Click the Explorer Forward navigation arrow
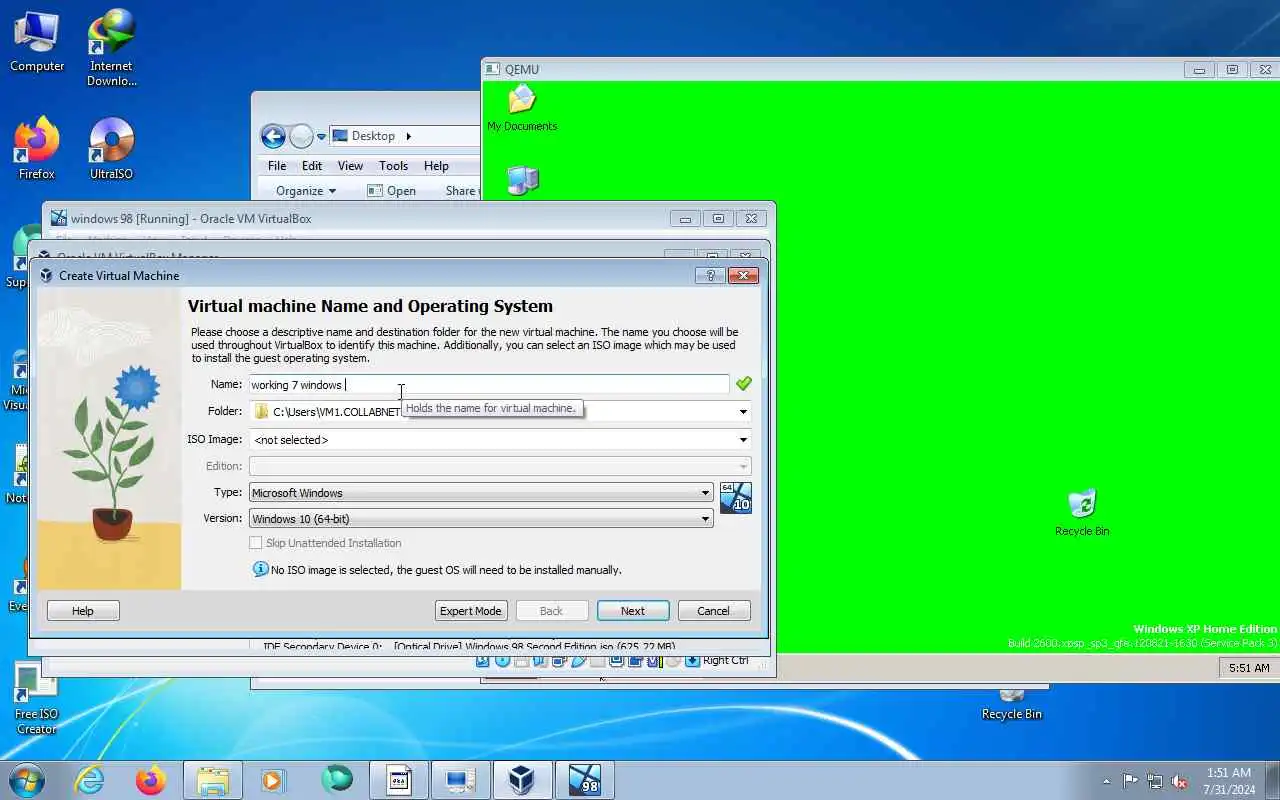The height and width of the screenshot is (800, 1280). 301,136
